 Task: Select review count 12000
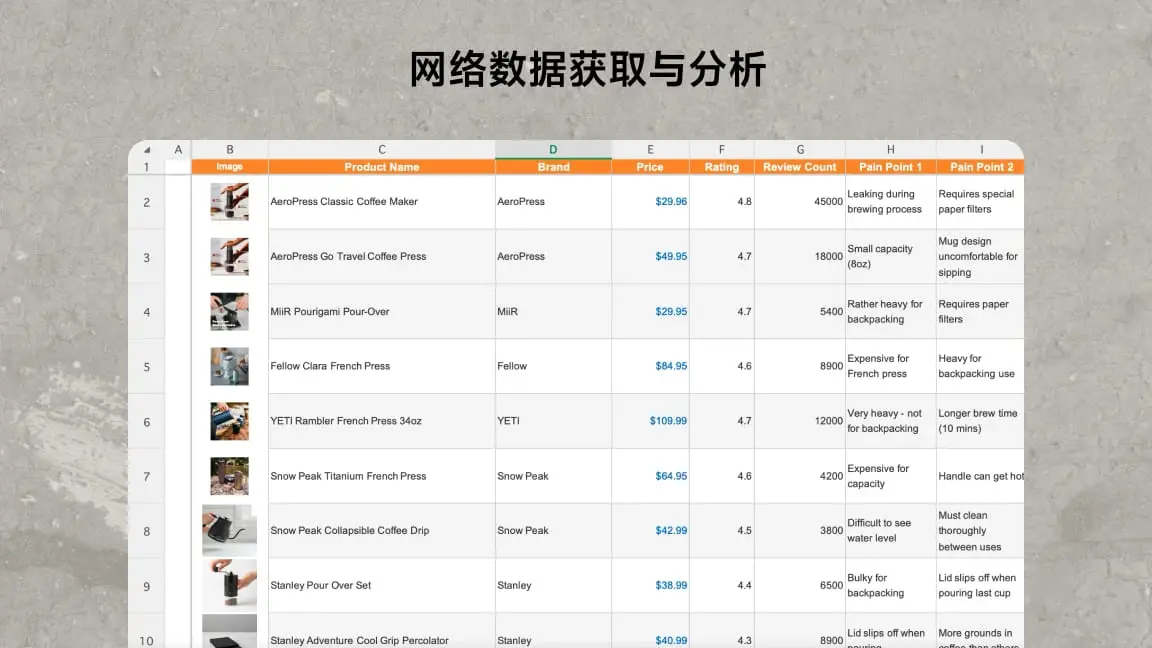(800, 421)
